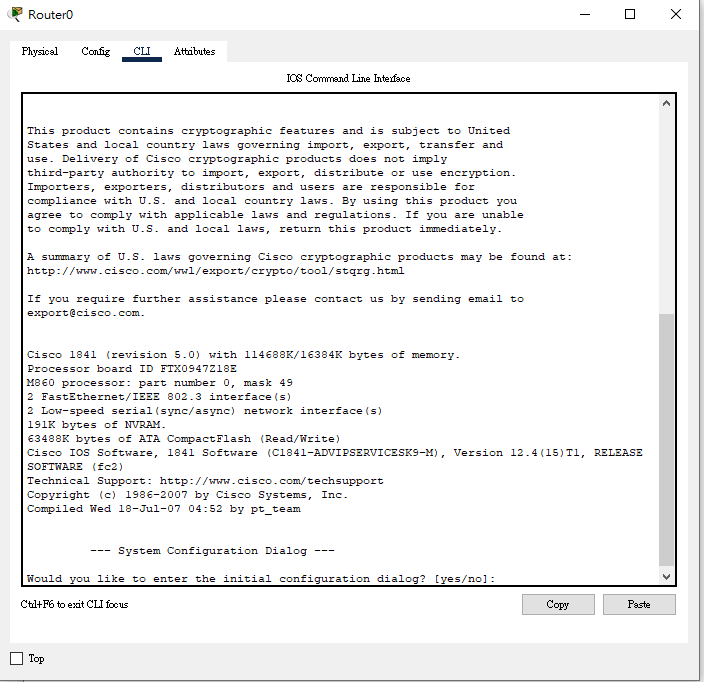The image size is (704, 682).
Task: Click the CLI vertical scrollbar thumb
Action: 666,440
